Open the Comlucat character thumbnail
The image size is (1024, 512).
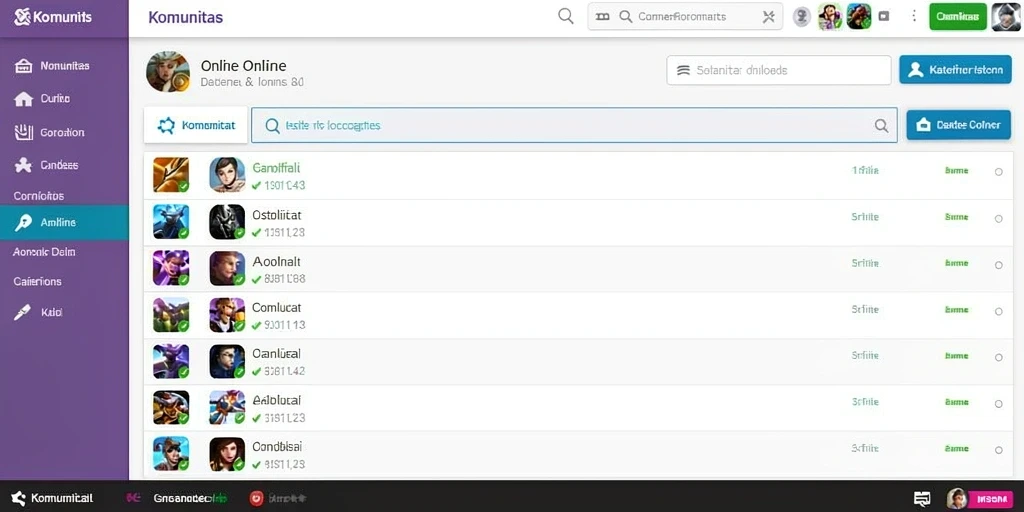[x=227, y=315]
